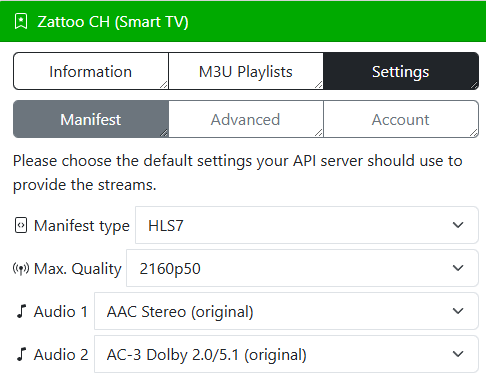The width and height of the screenshot is (486, 387).
Task: Click the 'Audio 2' label
Action: tap(61, 355)
